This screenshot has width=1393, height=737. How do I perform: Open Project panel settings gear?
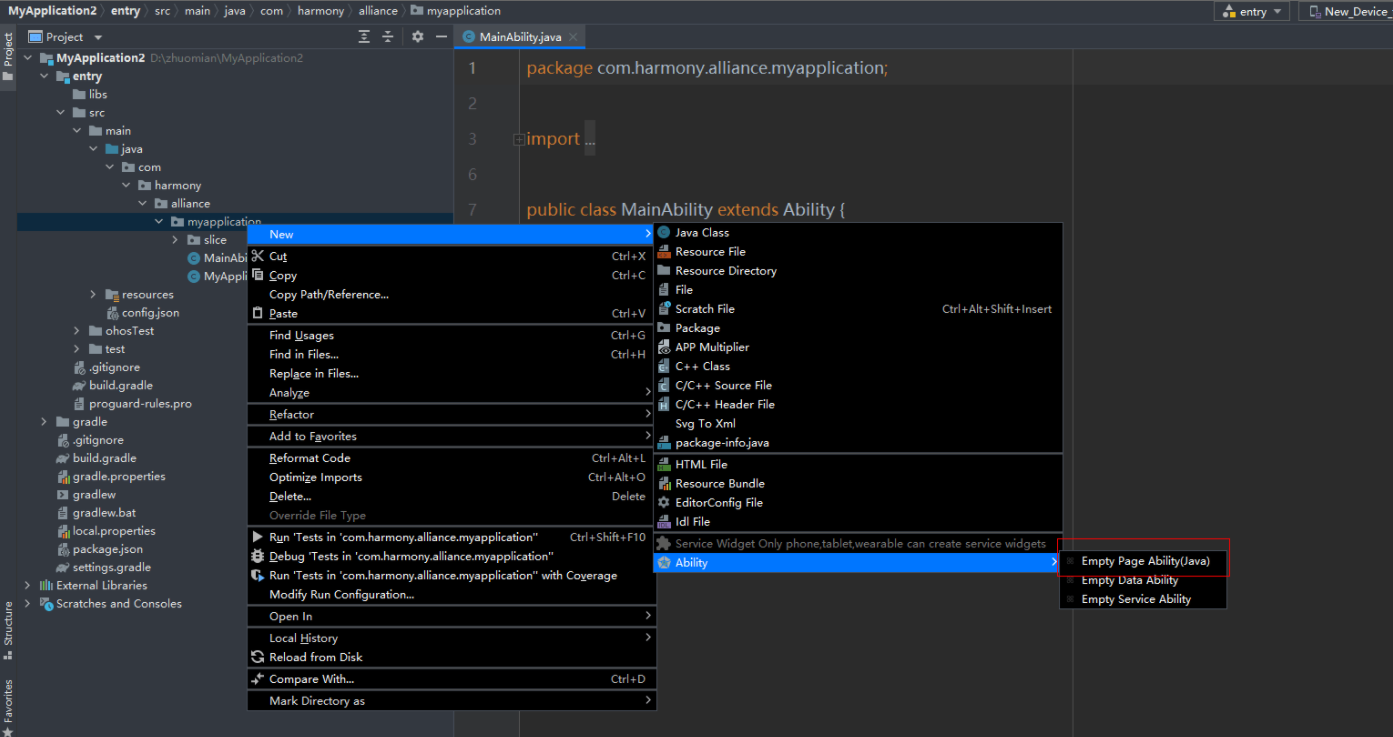coord(417,37)
